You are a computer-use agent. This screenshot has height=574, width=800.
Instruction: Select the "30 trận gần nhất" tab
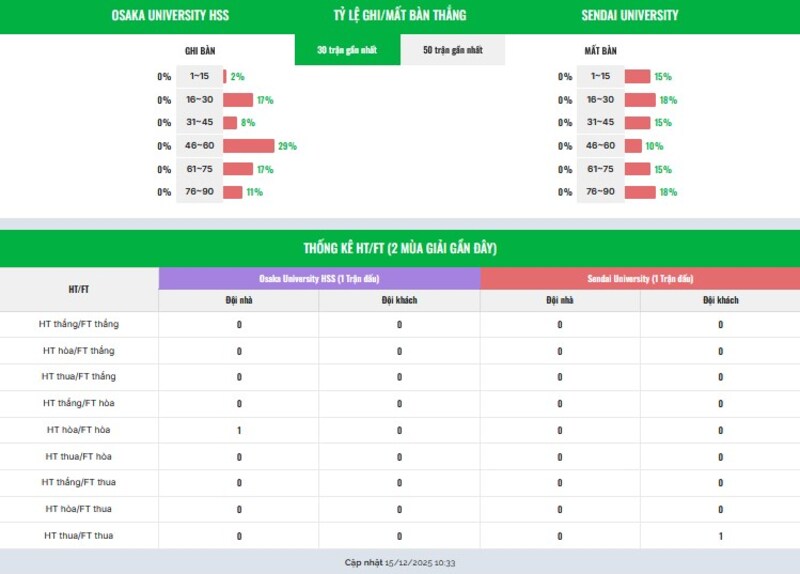pyautogui.click(x=347, y=50)
